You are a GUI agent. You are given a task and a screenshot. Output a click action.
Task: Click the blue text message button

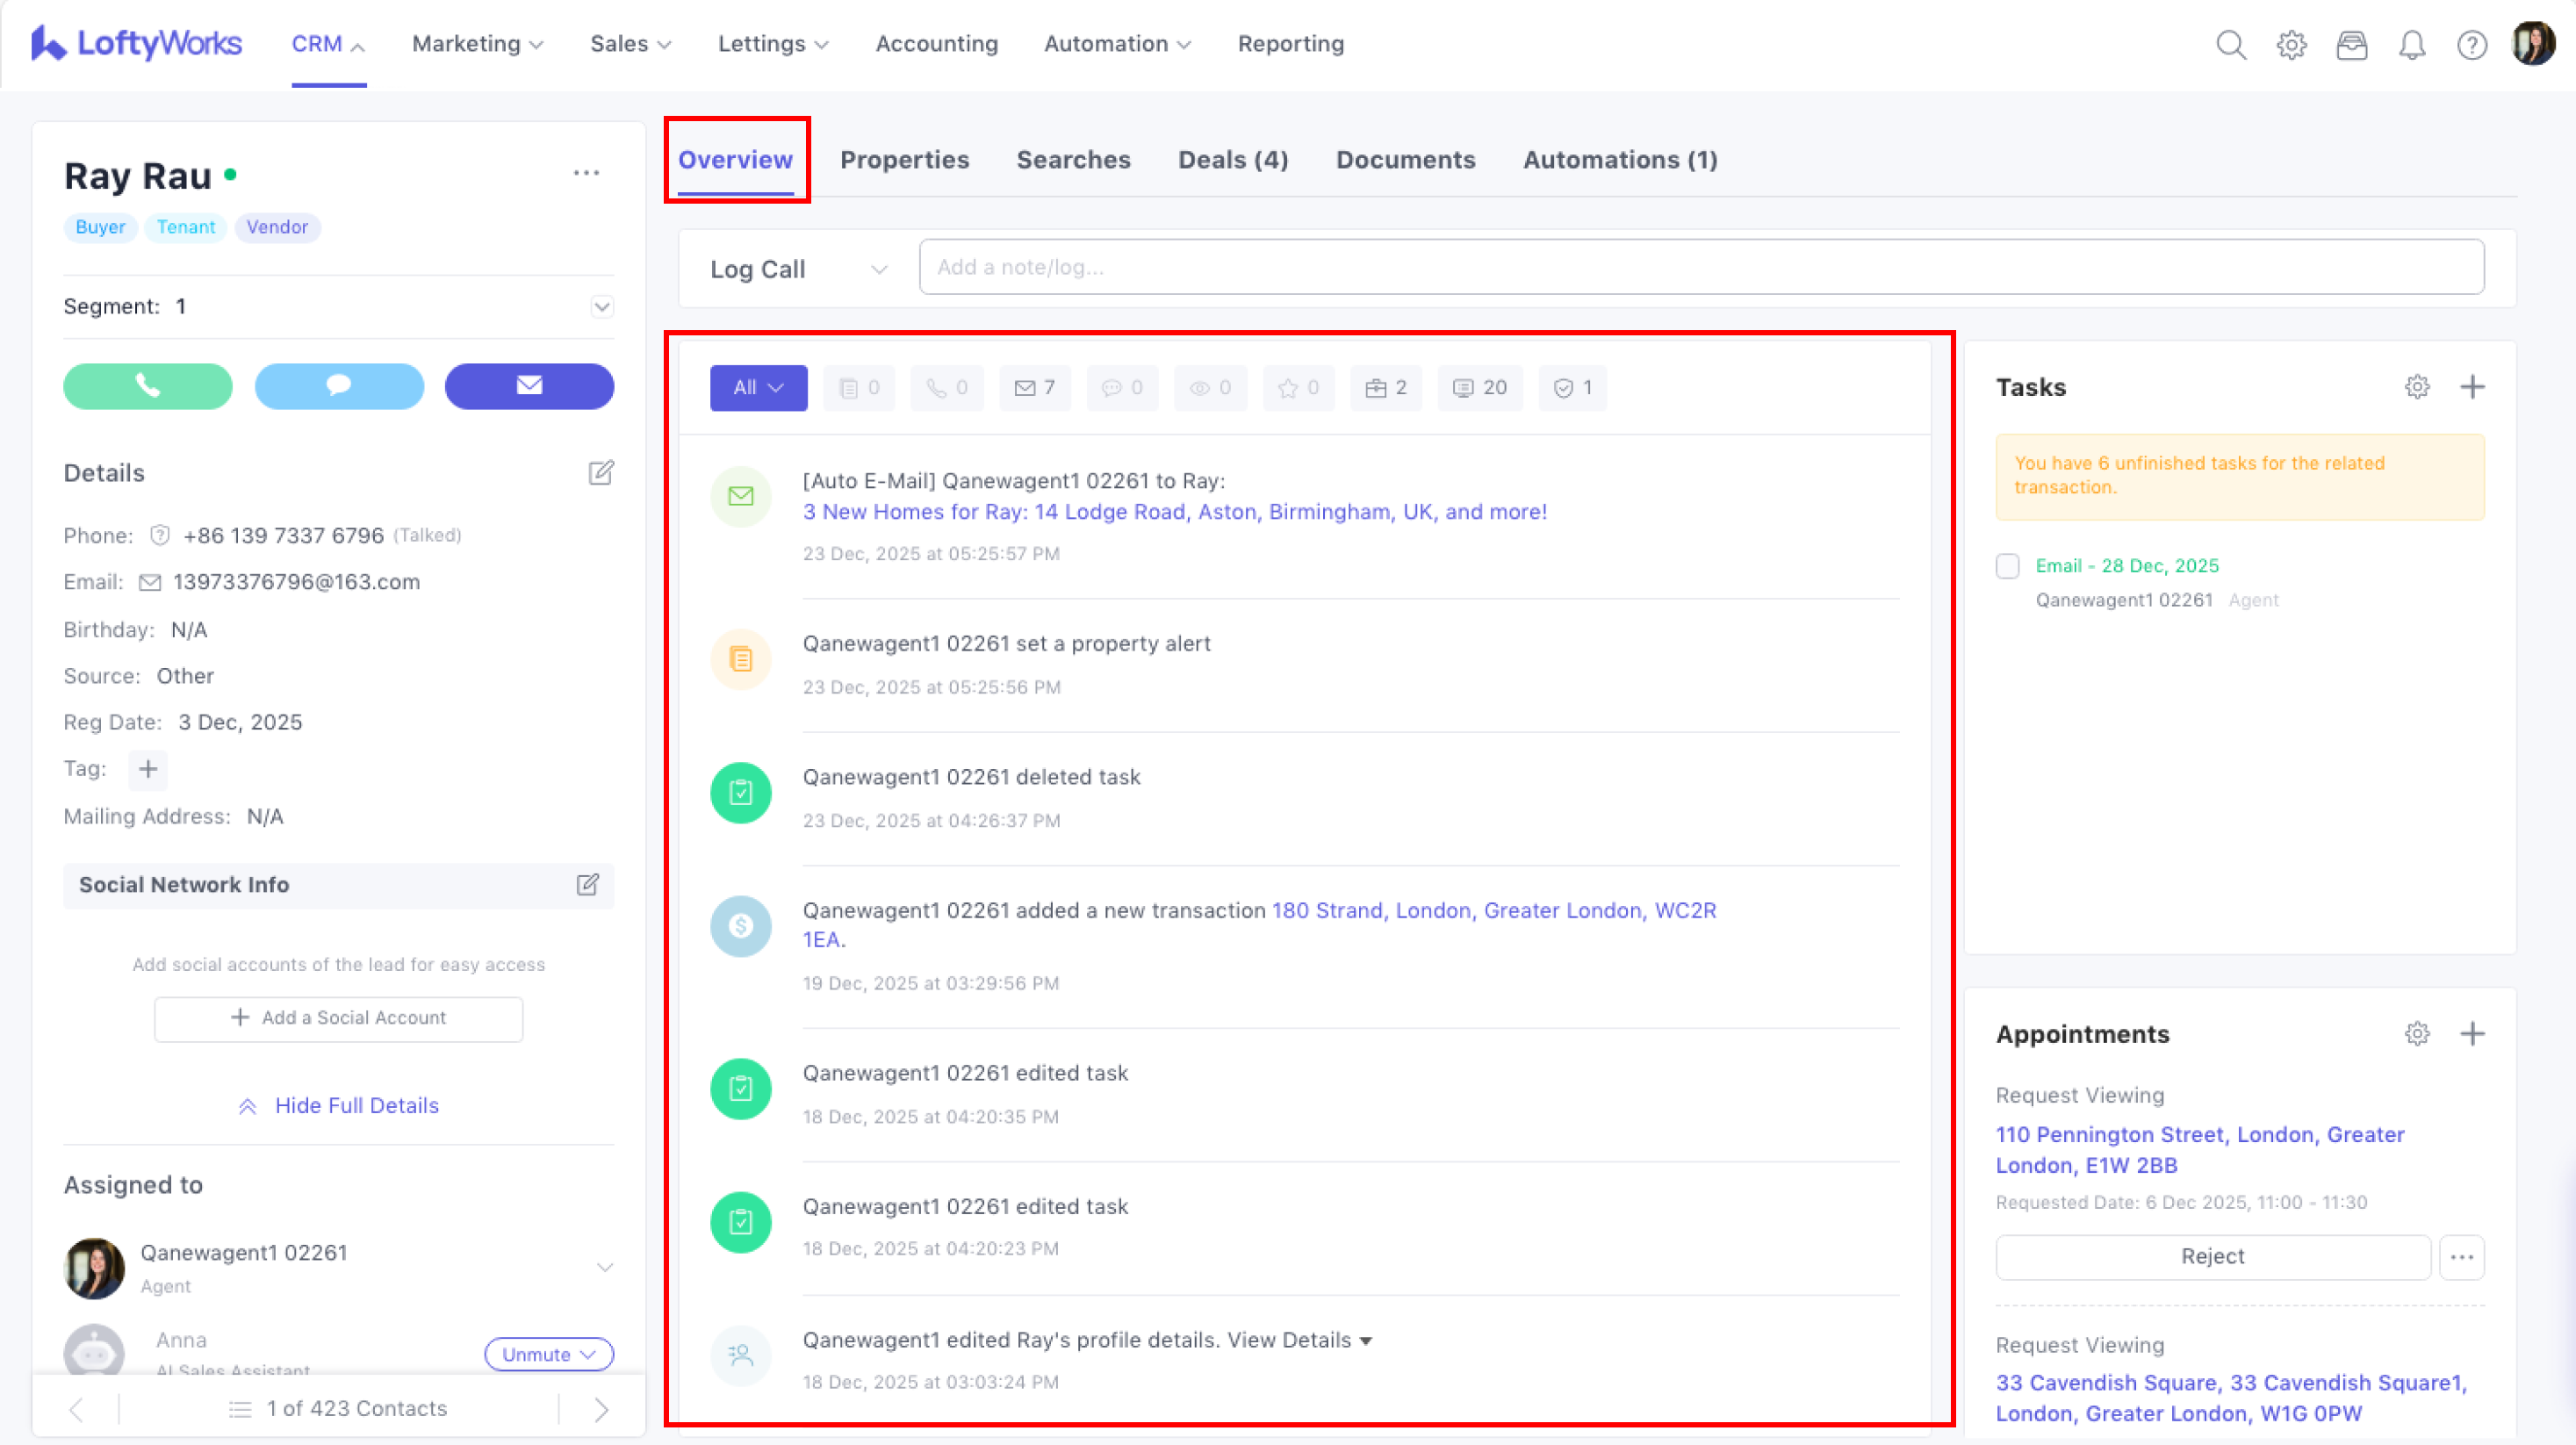point(339,386)
